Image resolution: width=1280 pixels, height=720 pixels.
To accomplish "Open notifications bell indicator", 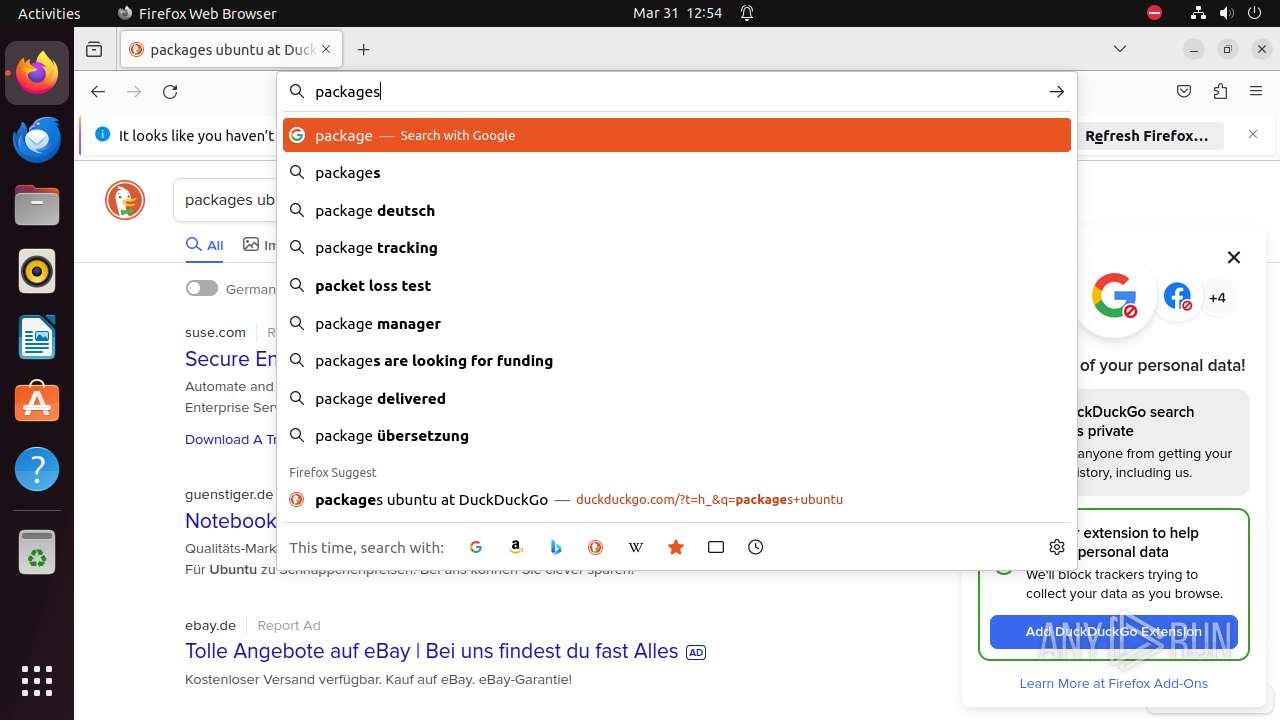I will 747,13.
